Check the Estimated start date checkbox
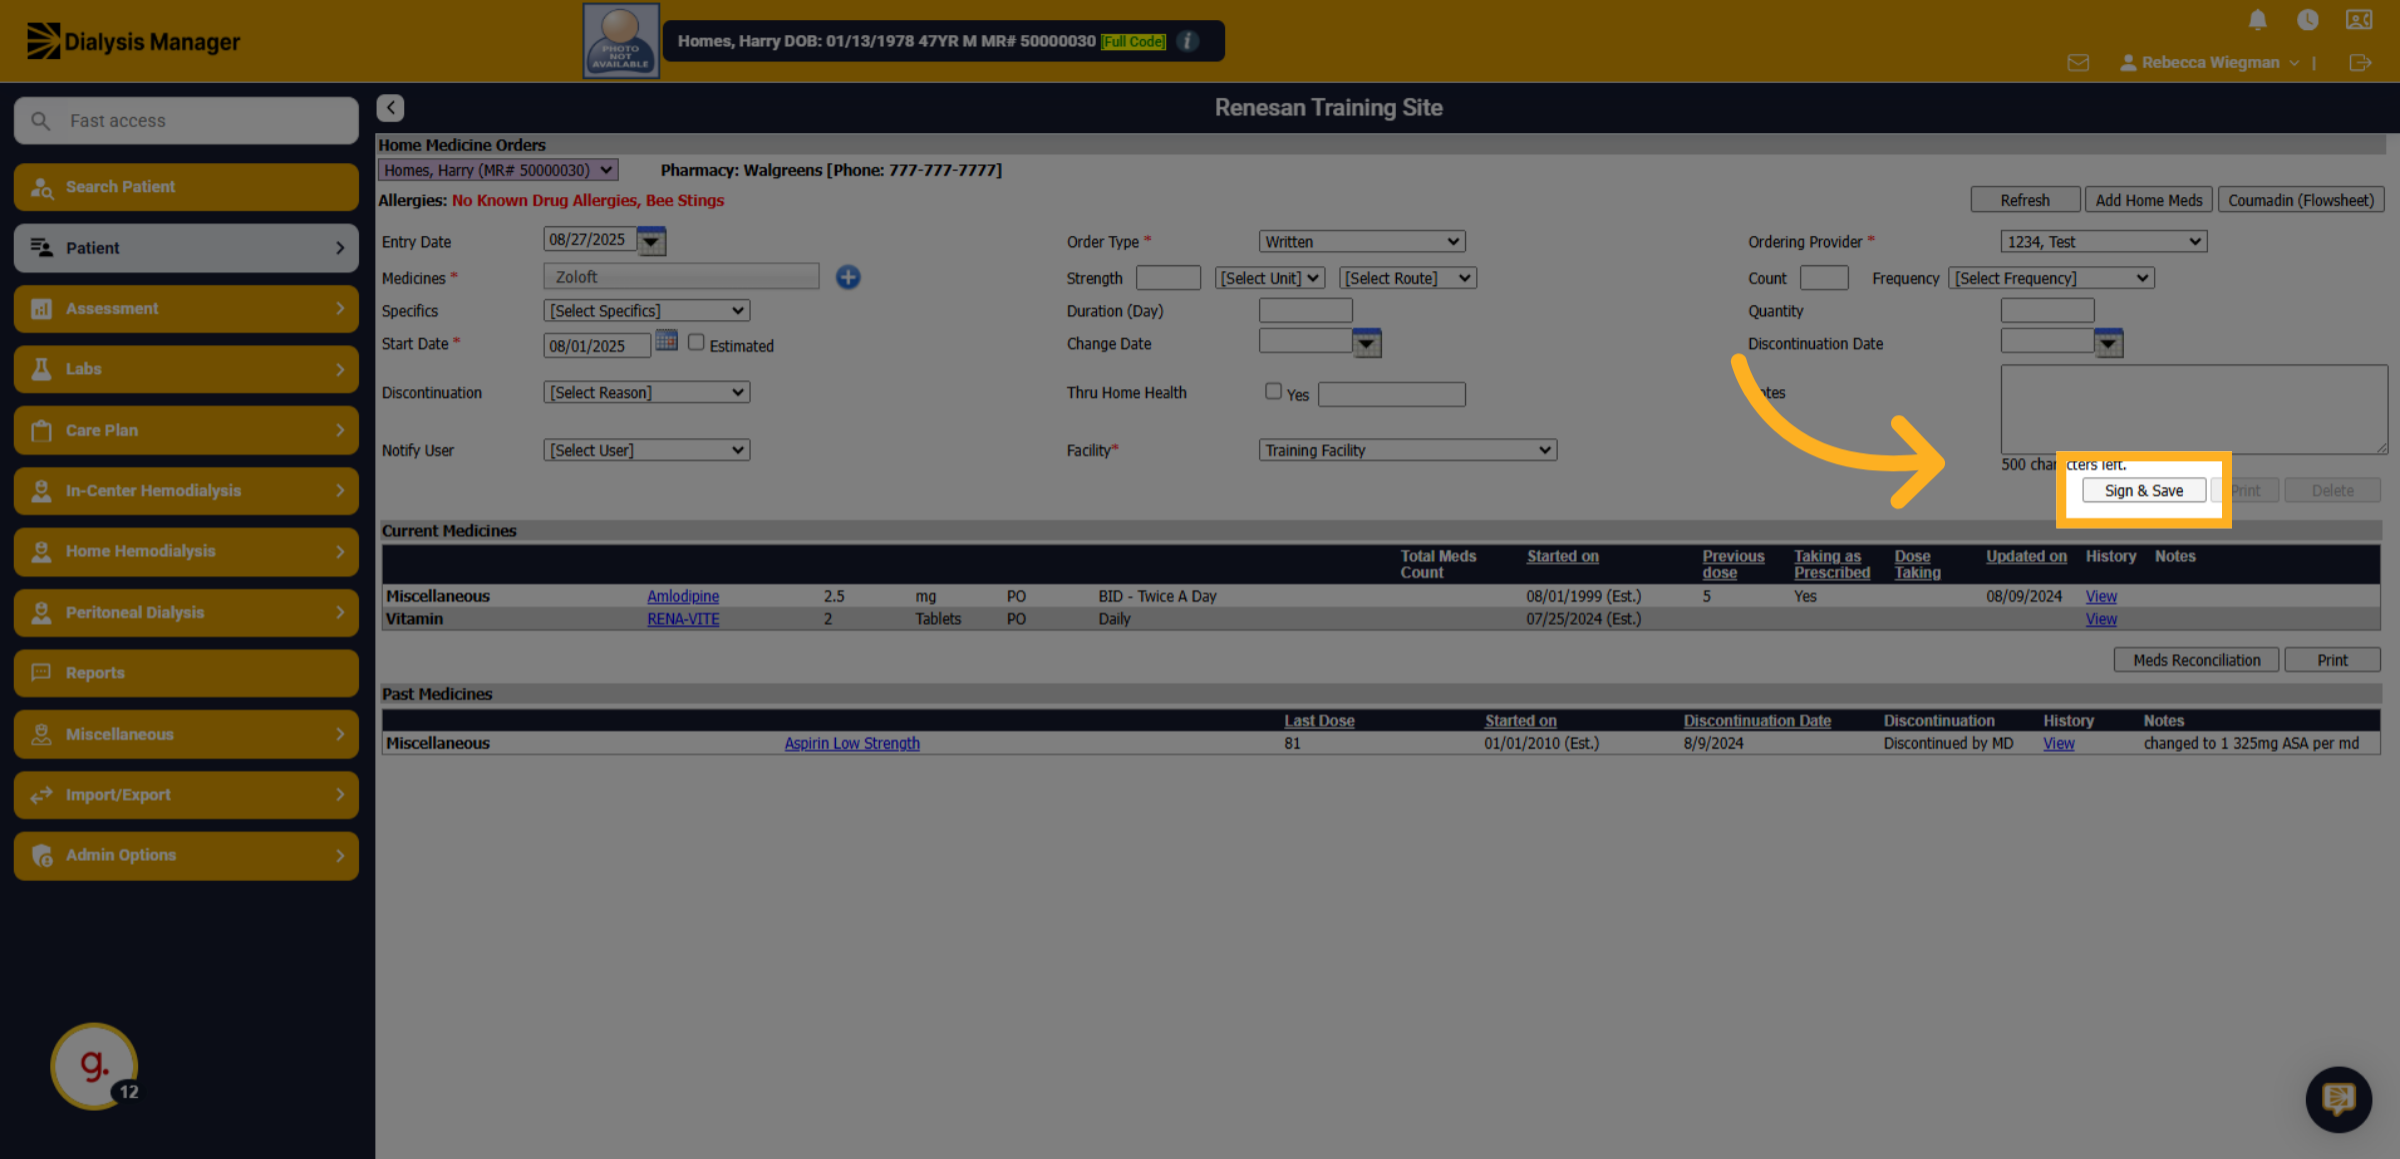Image resolution: width=2400 pixels, height=1159 pixels. [696, 342]
